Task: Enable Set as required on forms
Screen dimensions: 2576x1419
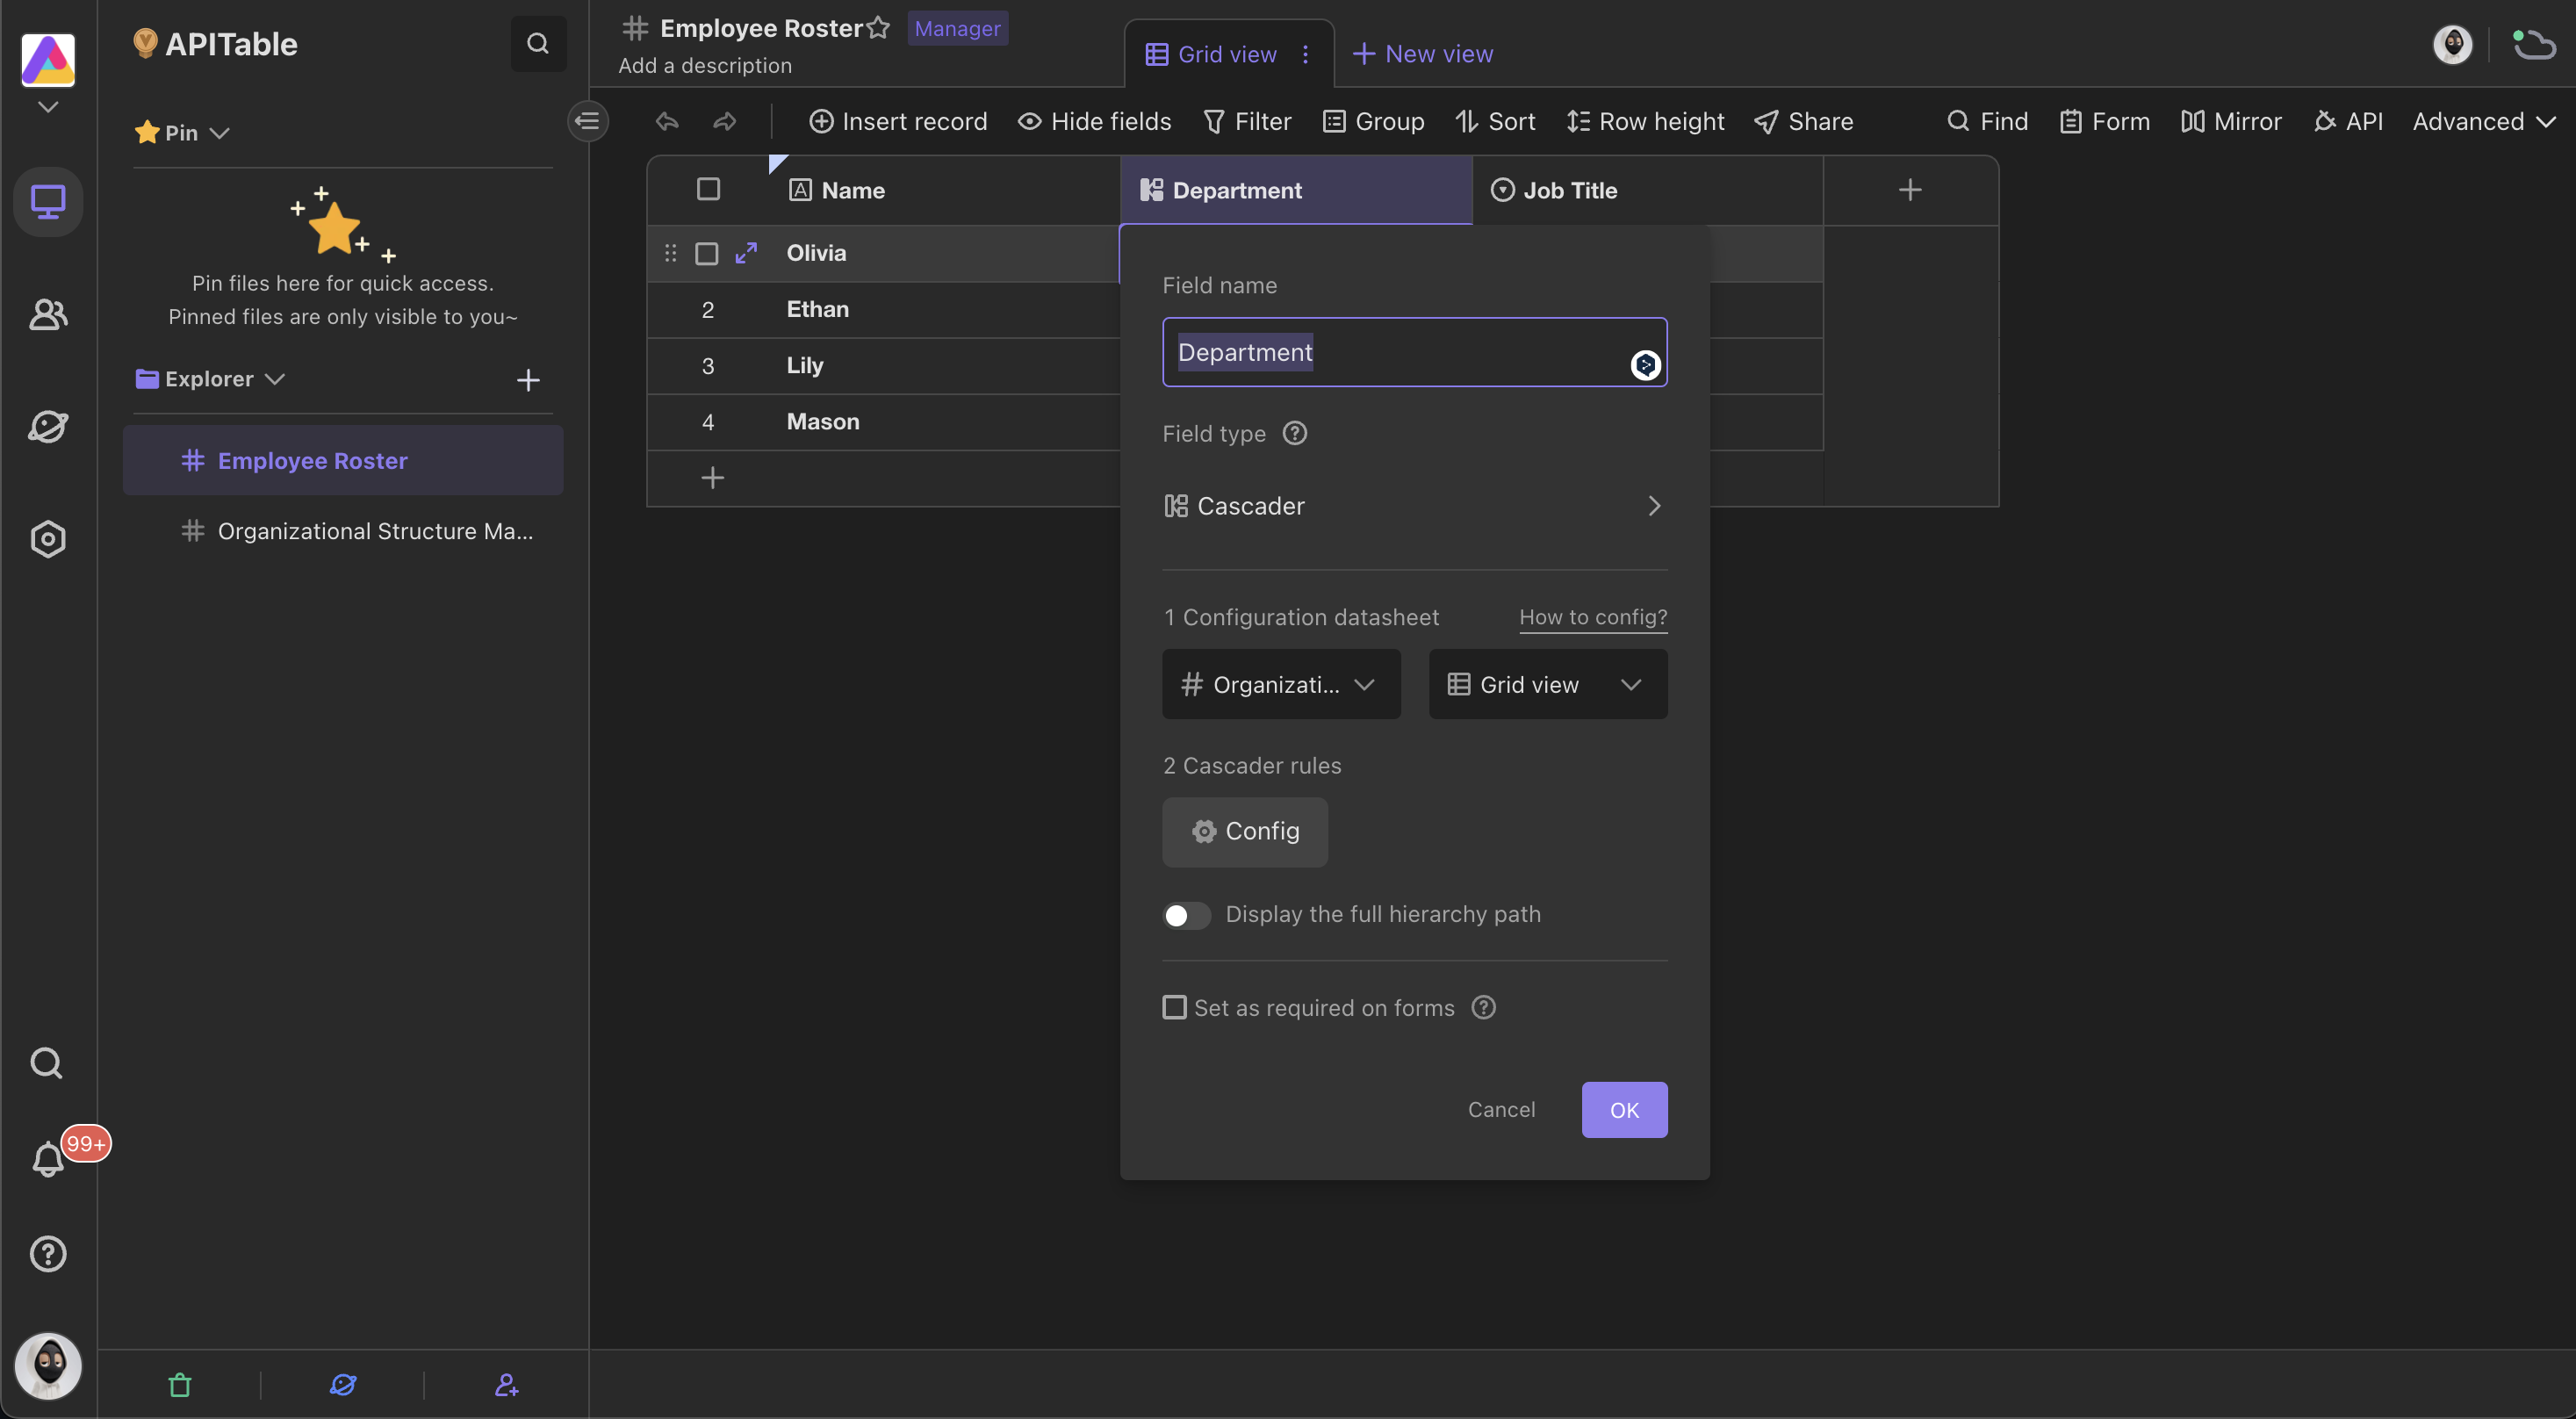Action: click(1174, 1006)
